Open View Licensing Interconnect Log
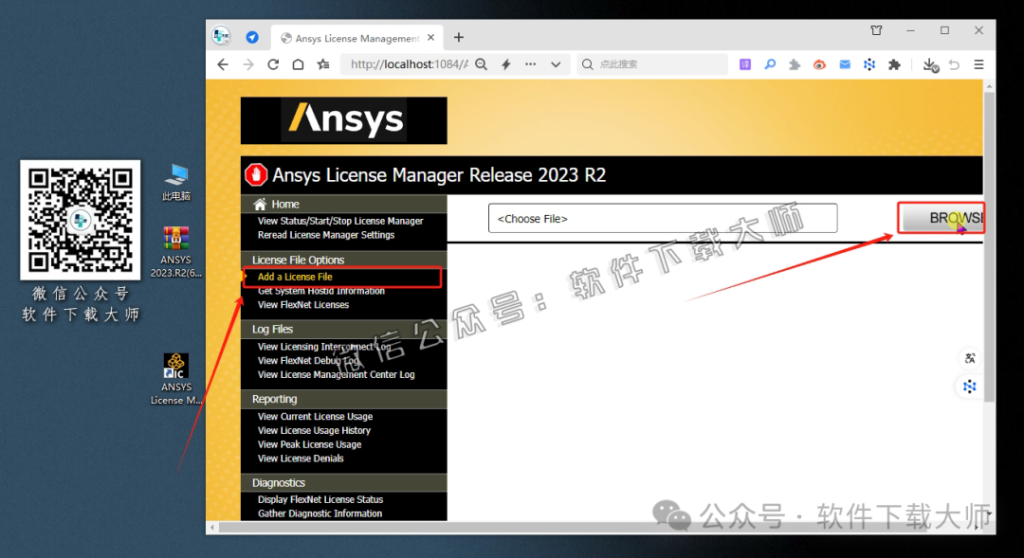Screen dimensions: 1024x558 [323, 346]
